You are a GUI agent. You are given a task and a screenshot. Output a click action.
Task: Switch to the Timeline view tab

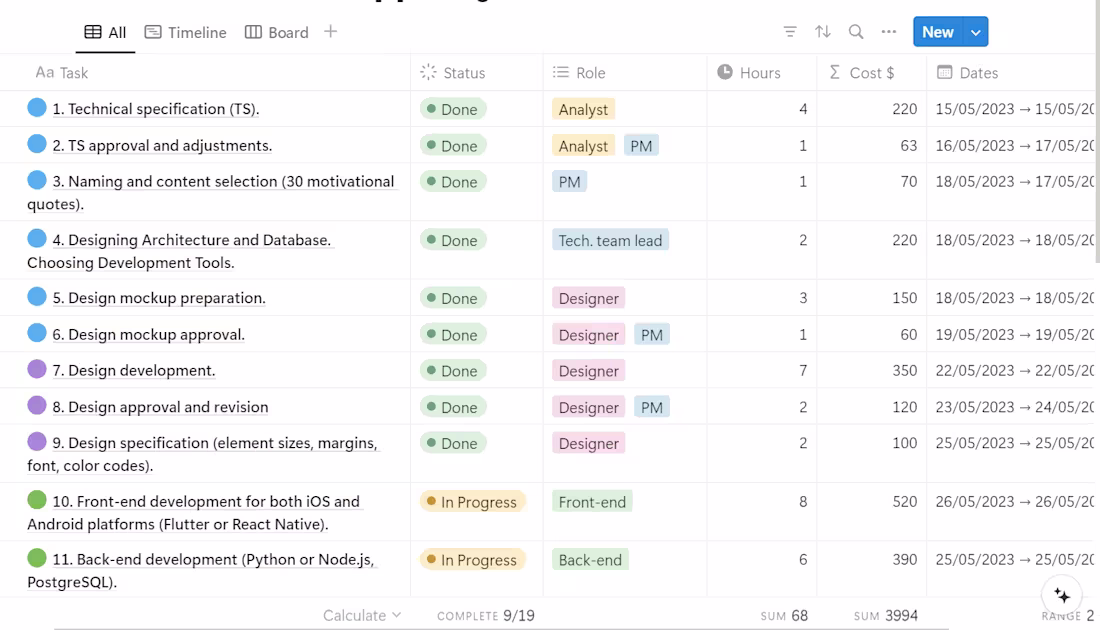click(186, 32)
